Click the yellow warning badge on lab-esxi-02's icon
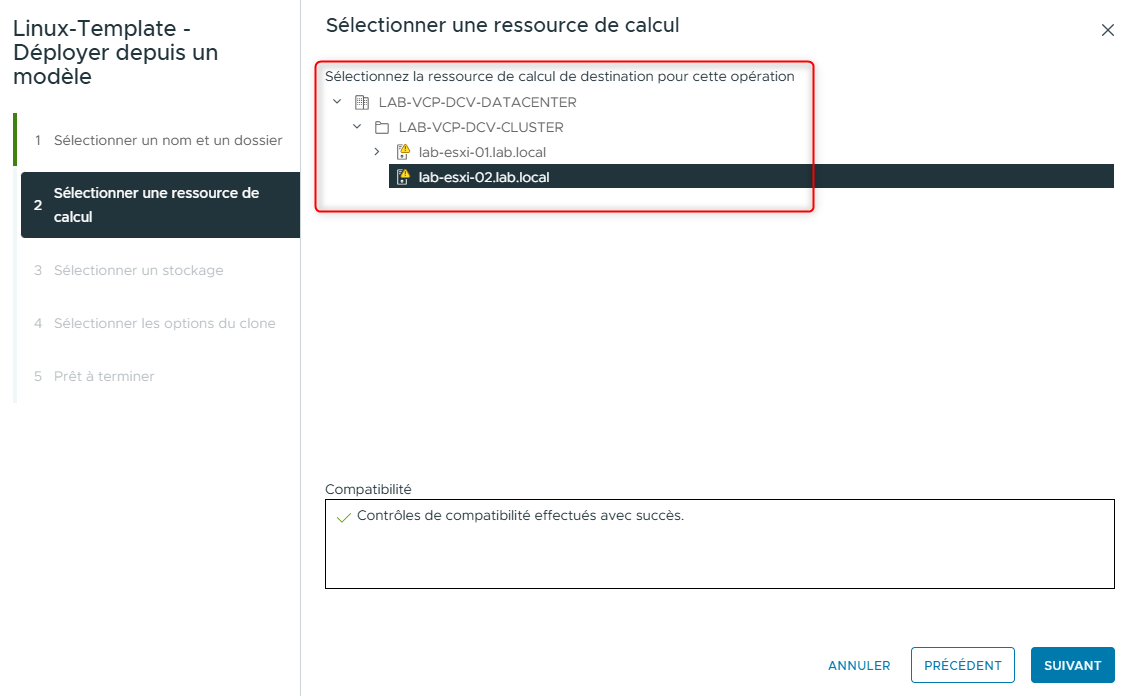Screen dimensions: 1131x696 tap(406, 173)
